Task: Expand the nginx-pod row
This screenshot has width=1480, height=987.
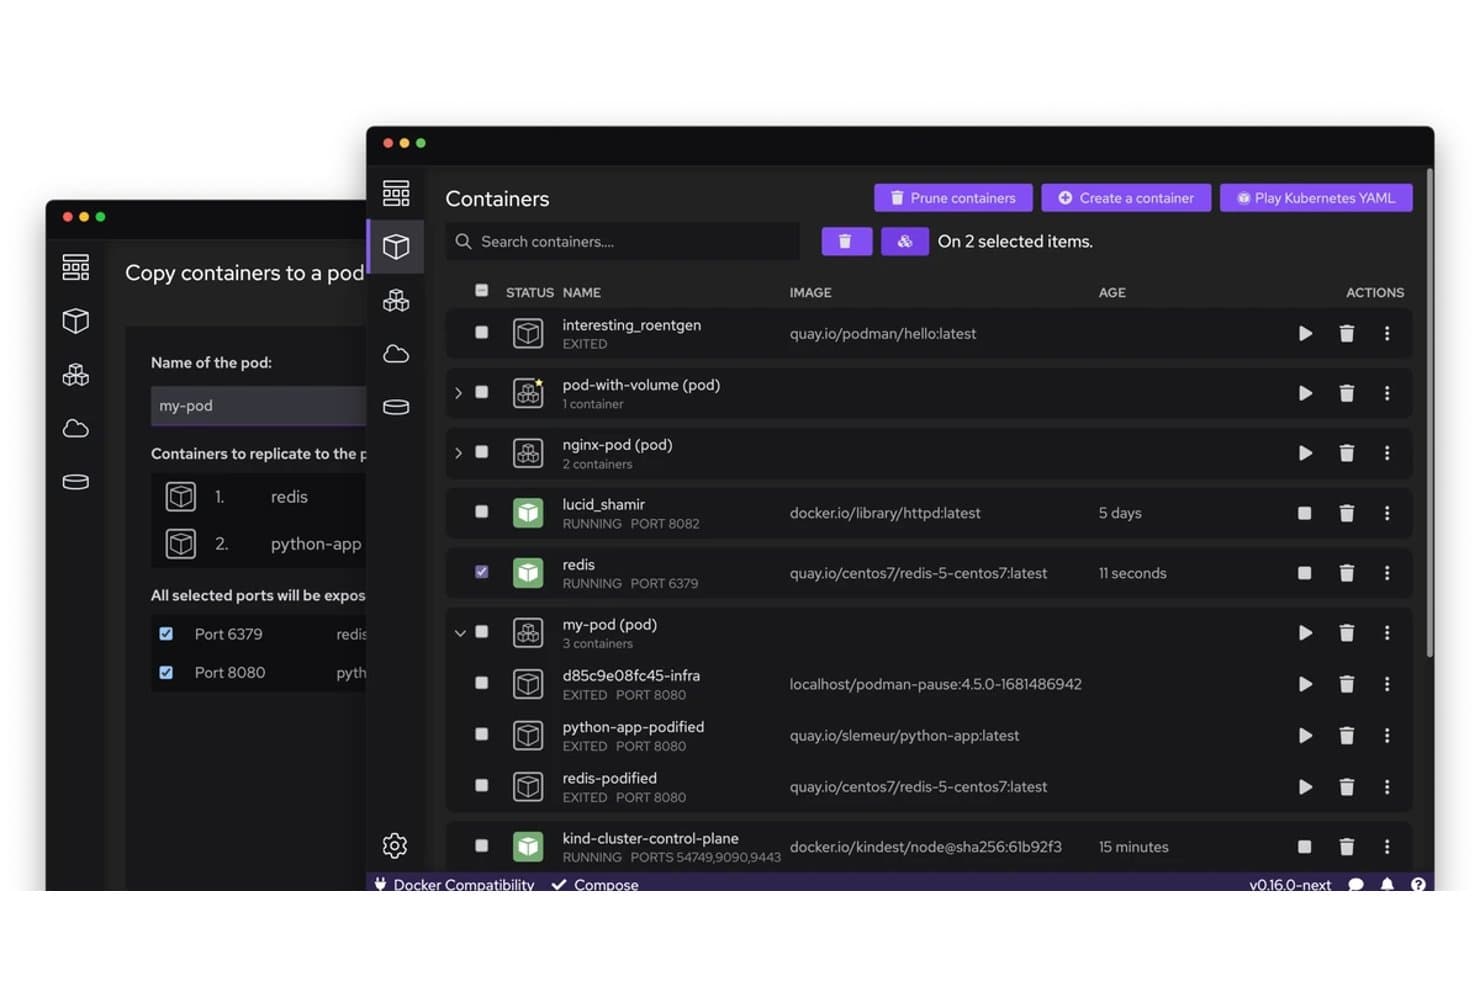Action: click(x=459, y=453)
